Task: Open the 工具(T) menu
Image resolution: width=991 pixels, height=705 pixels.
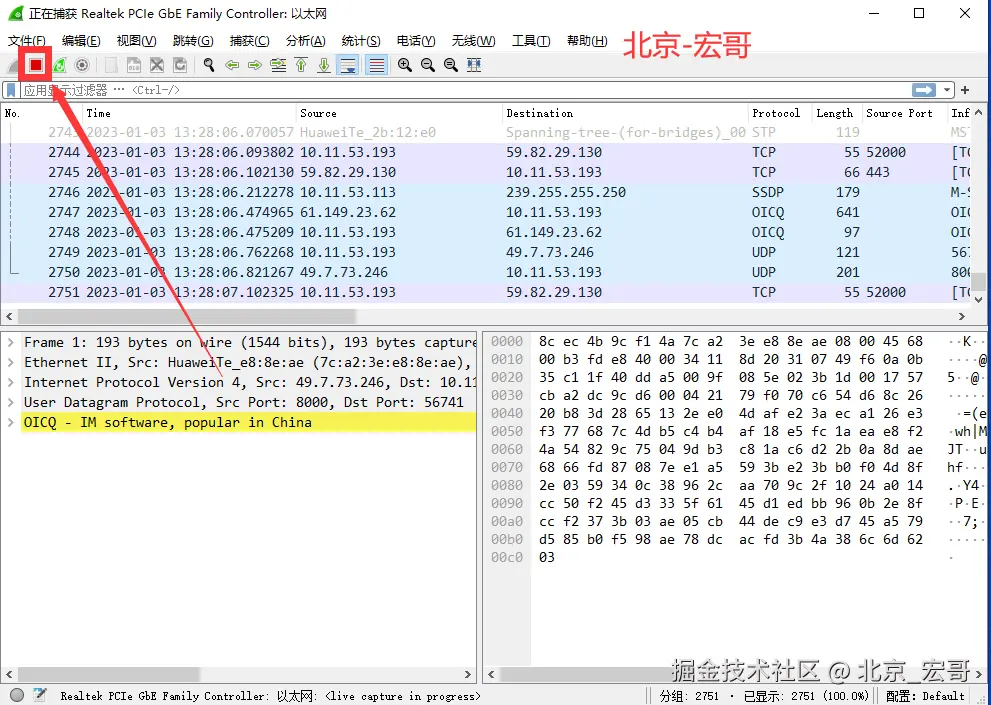Action: [x=531, y=40]
